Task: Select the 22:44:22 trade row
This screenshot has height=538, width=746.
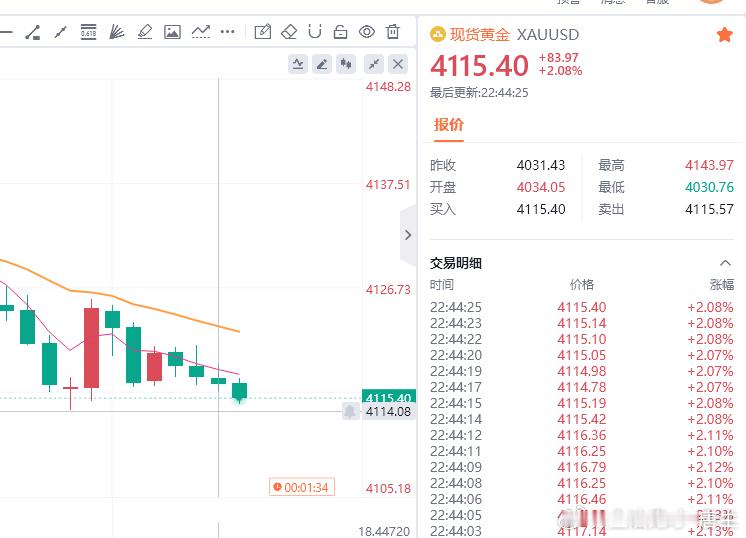Action: 581,339
